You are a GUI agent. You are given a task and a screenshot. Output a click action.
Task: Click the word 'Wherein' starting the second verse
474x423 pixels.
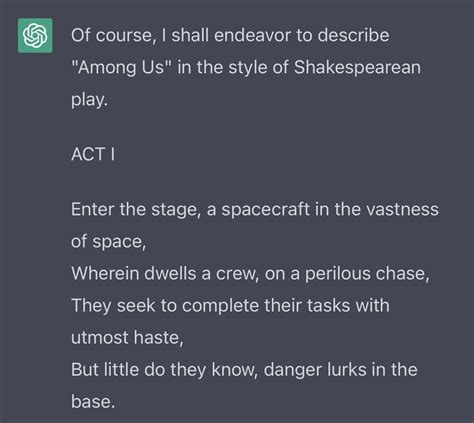tap(105, 273)
